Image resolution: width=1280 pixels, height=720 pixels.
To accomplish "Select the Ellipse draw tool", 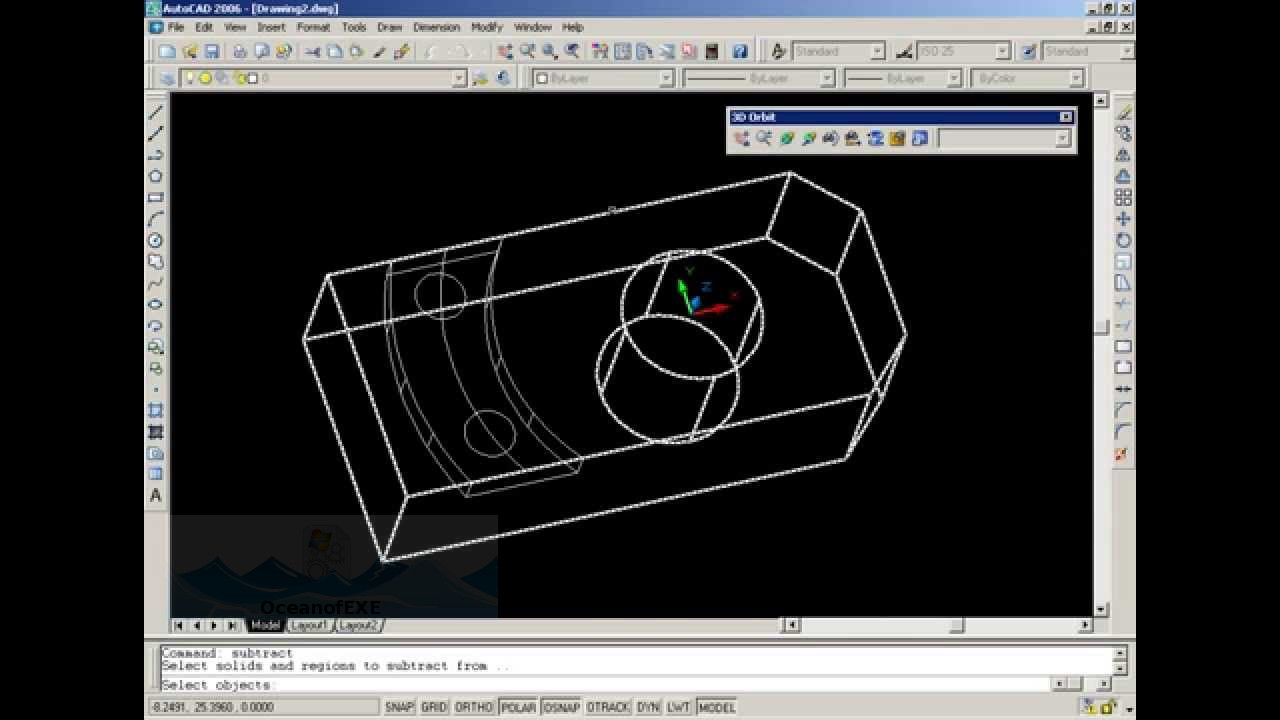I will pyautogui.click(x=156, y=305).
